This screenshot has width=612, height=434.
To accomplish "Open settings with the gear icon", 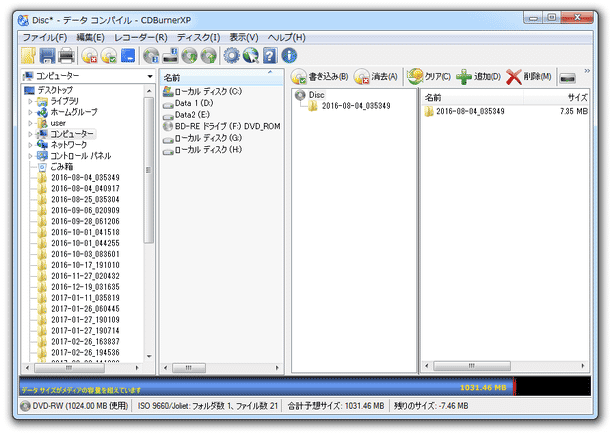I will point(231,56).
